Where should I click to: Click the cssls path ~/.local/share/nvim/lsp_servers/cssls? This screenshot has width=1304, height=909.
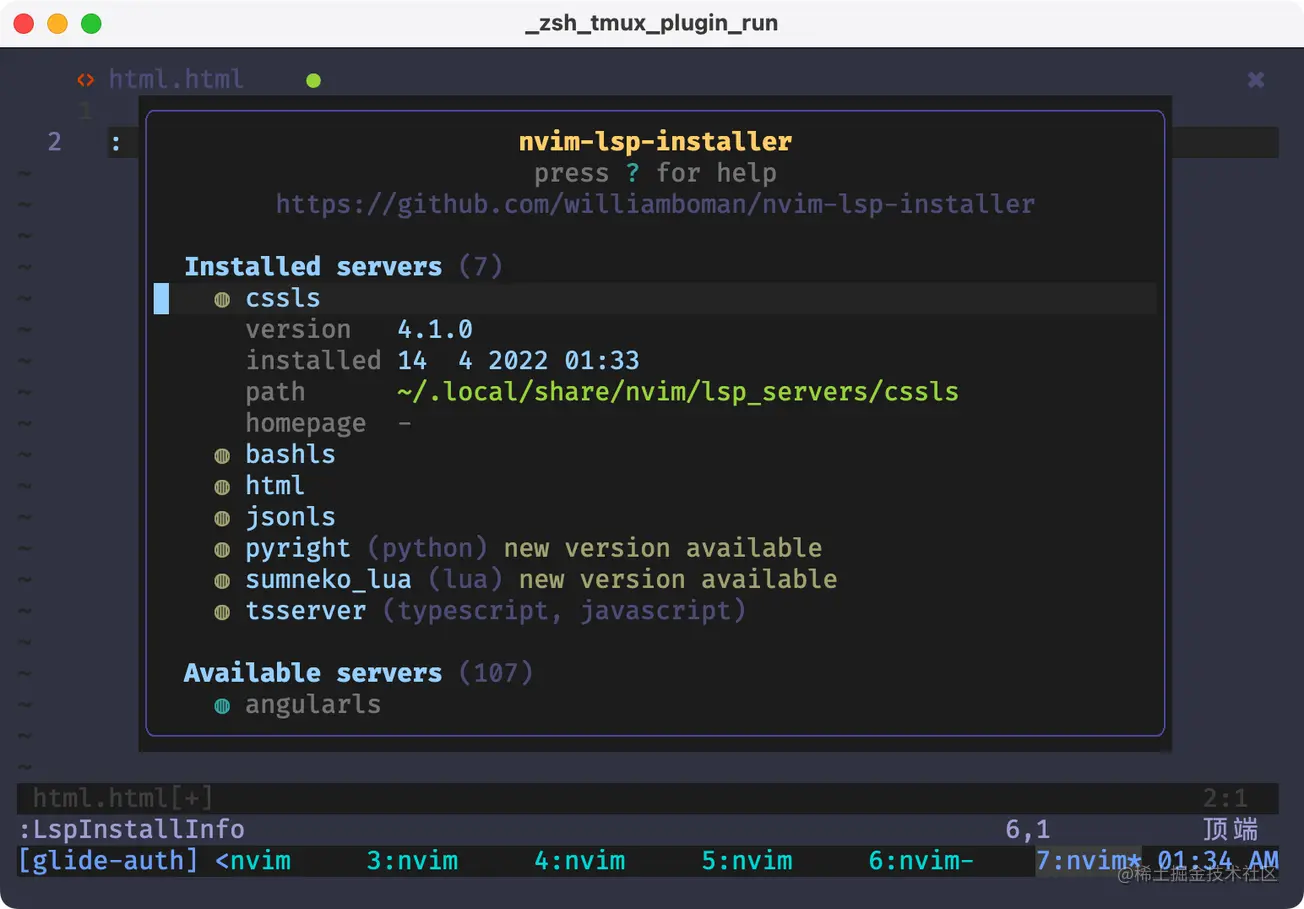pos(678,391)
